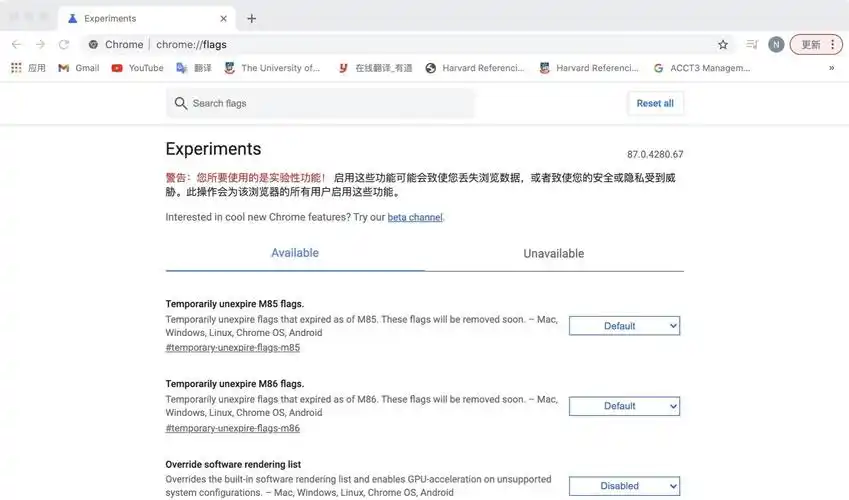Click the Reset all button
Viewport: 849px width, 500px height.
point(655,103)
